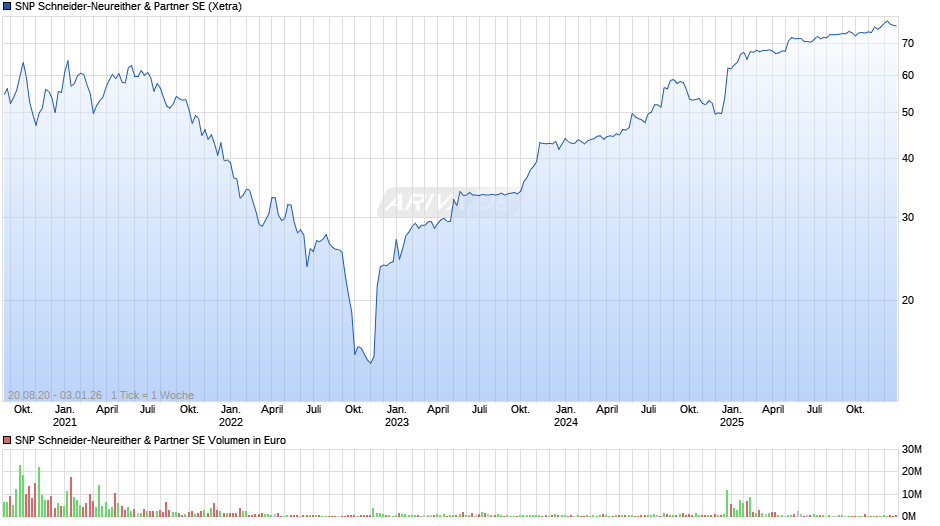Click the Jan. 2025 time axis label
Image resolution: width=940 pixels, height=526 pixels.
731,416
